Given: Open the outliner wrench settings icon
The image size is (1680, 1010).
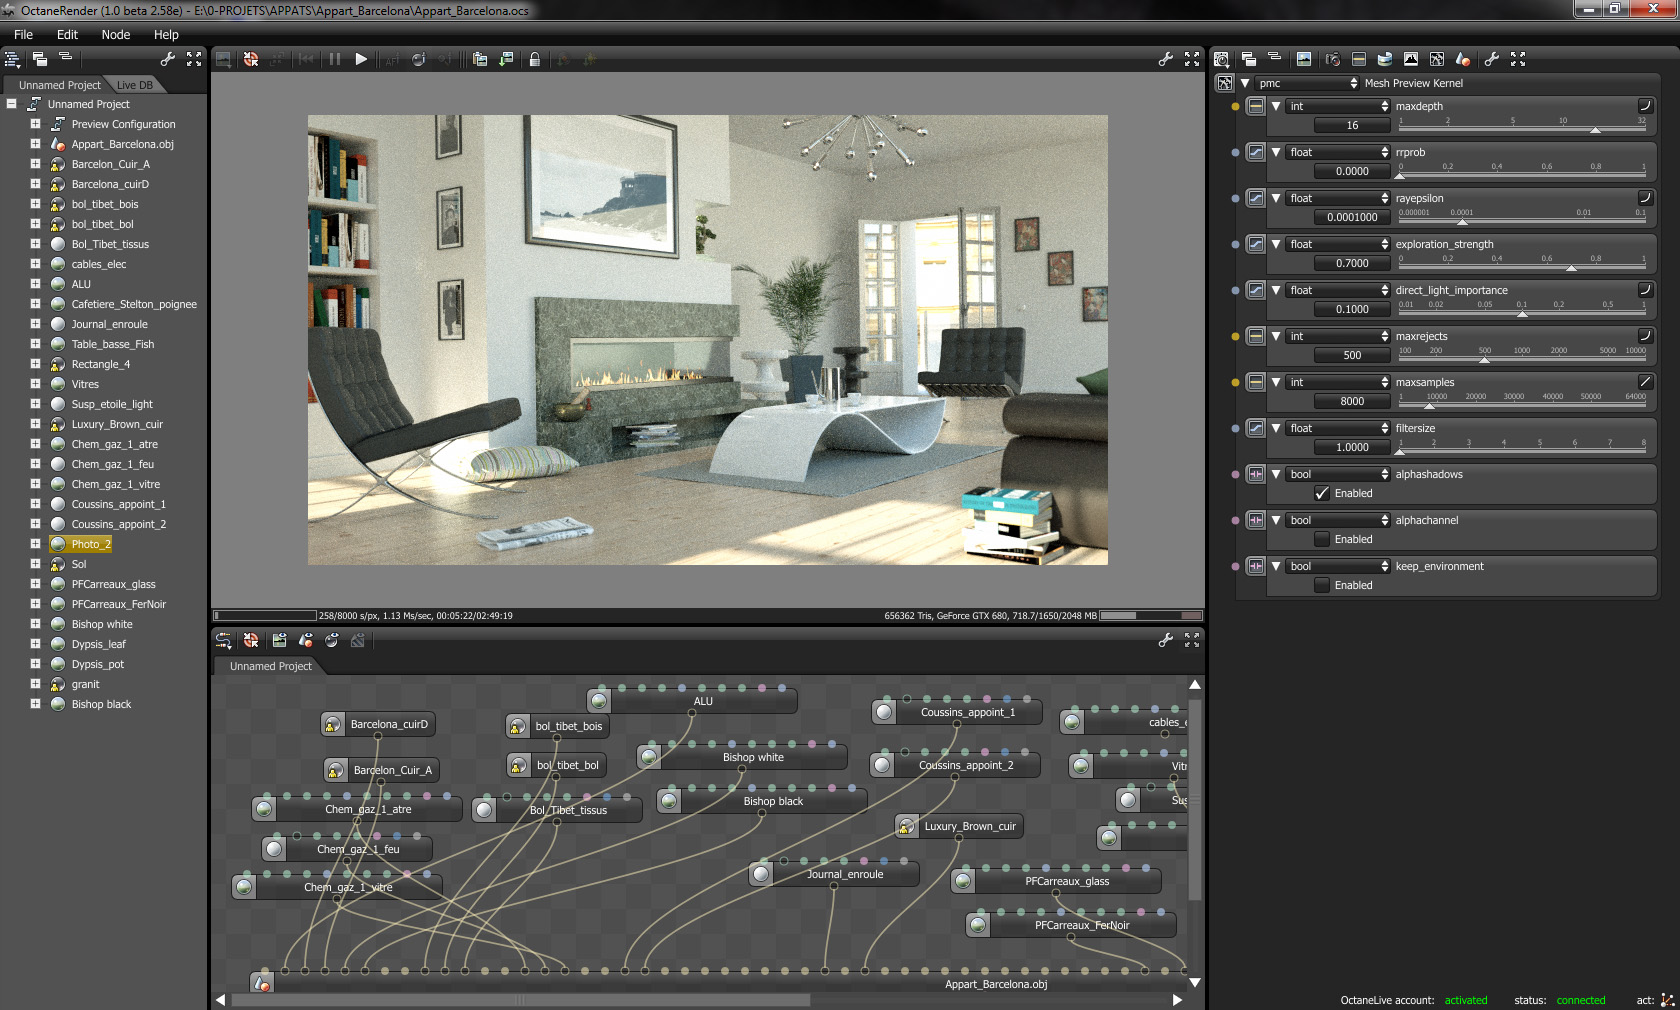Looking at the screenshot, I should 168,59.
